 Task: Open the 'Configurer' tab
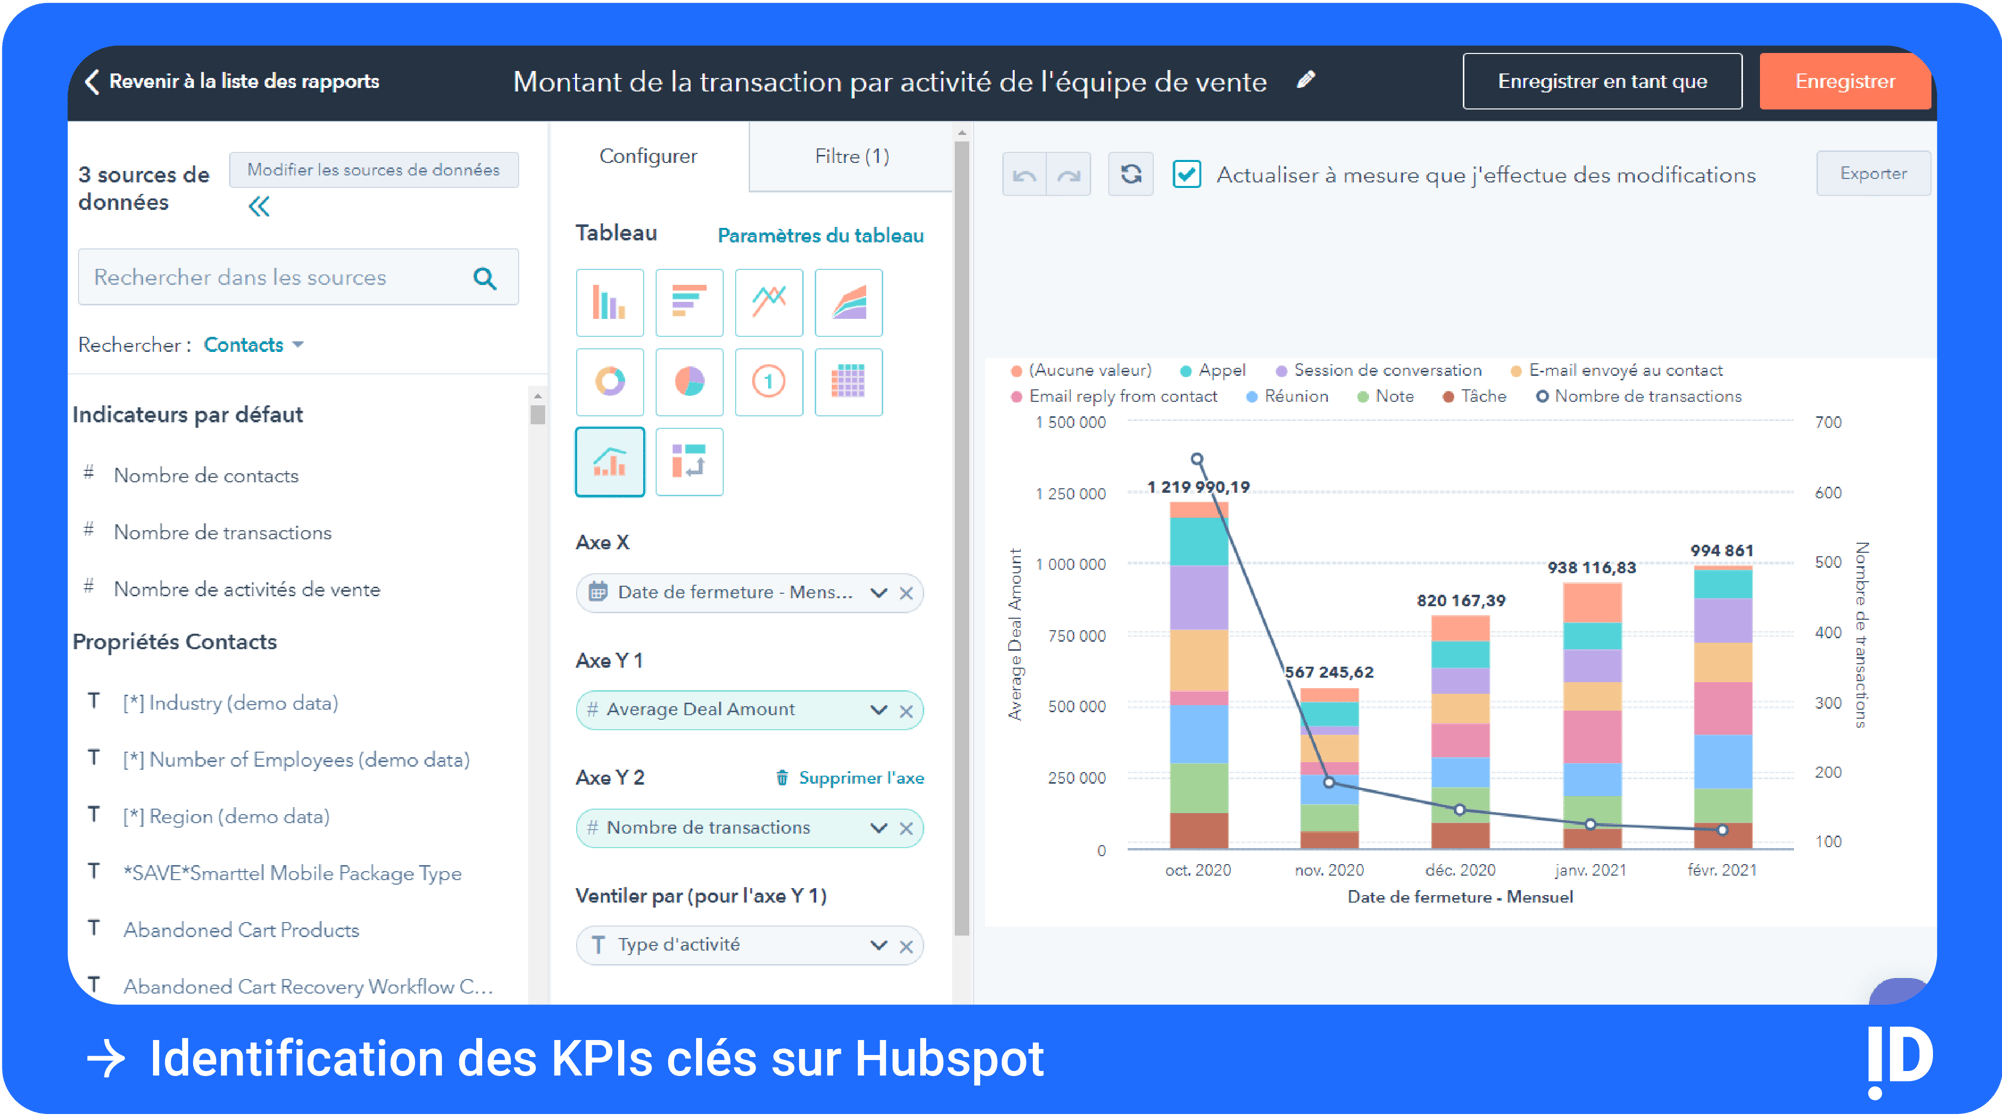[647, 156]
